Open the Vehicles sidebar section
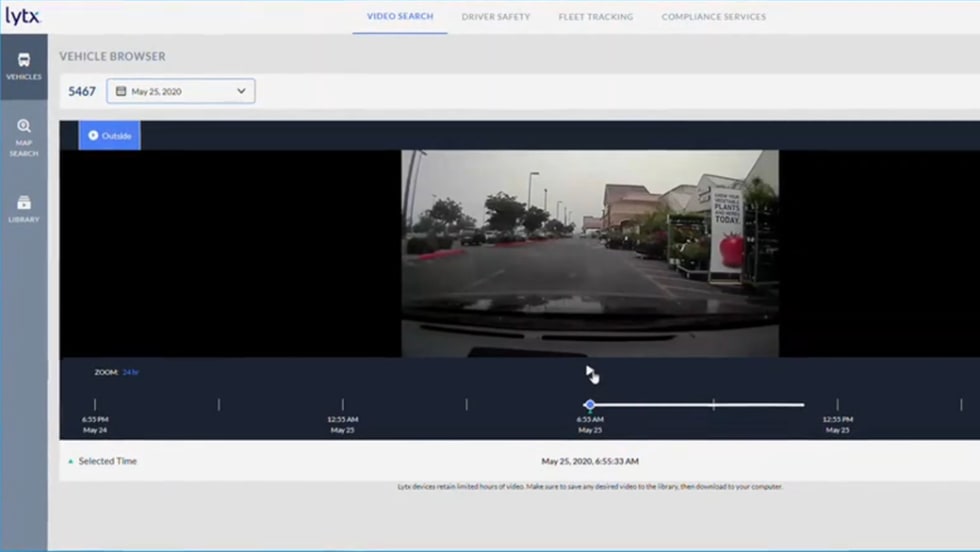 (x=24, y=66)
